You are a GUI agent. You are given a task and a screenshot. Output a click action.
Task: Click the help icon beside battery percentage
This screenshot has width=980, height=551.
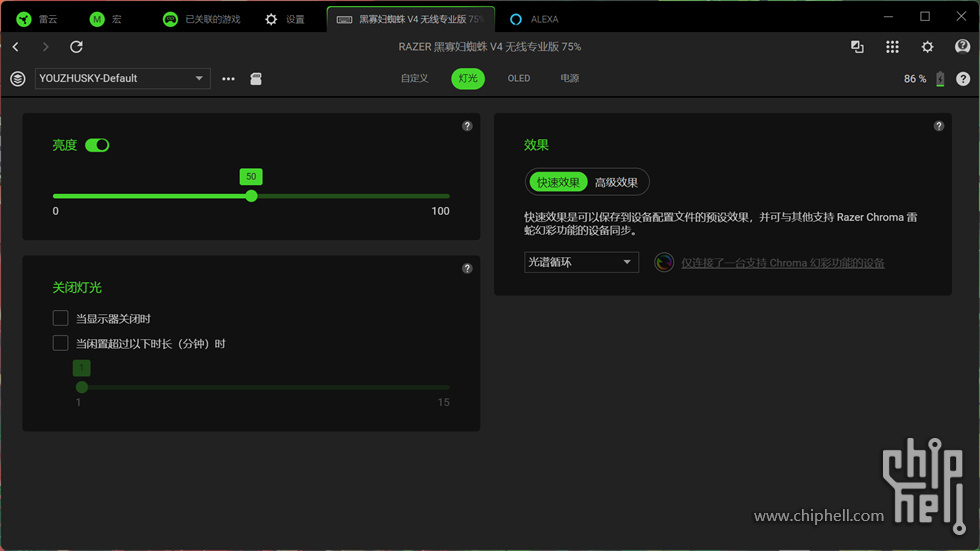tap(963, 79)
